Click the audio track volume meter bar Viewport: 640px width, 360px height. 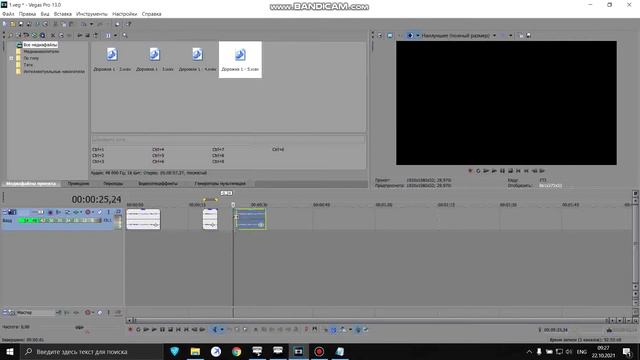tap(59, 220)
